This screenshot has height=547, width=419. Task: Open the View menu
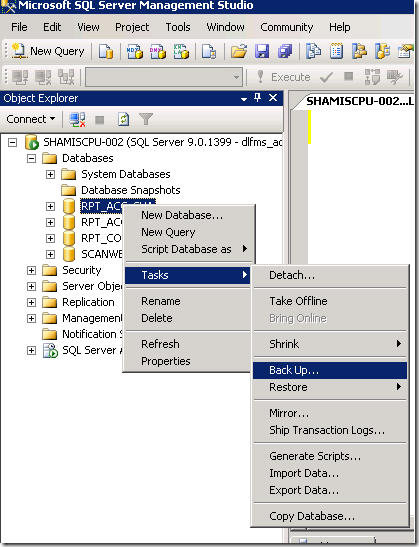point(88,27)
